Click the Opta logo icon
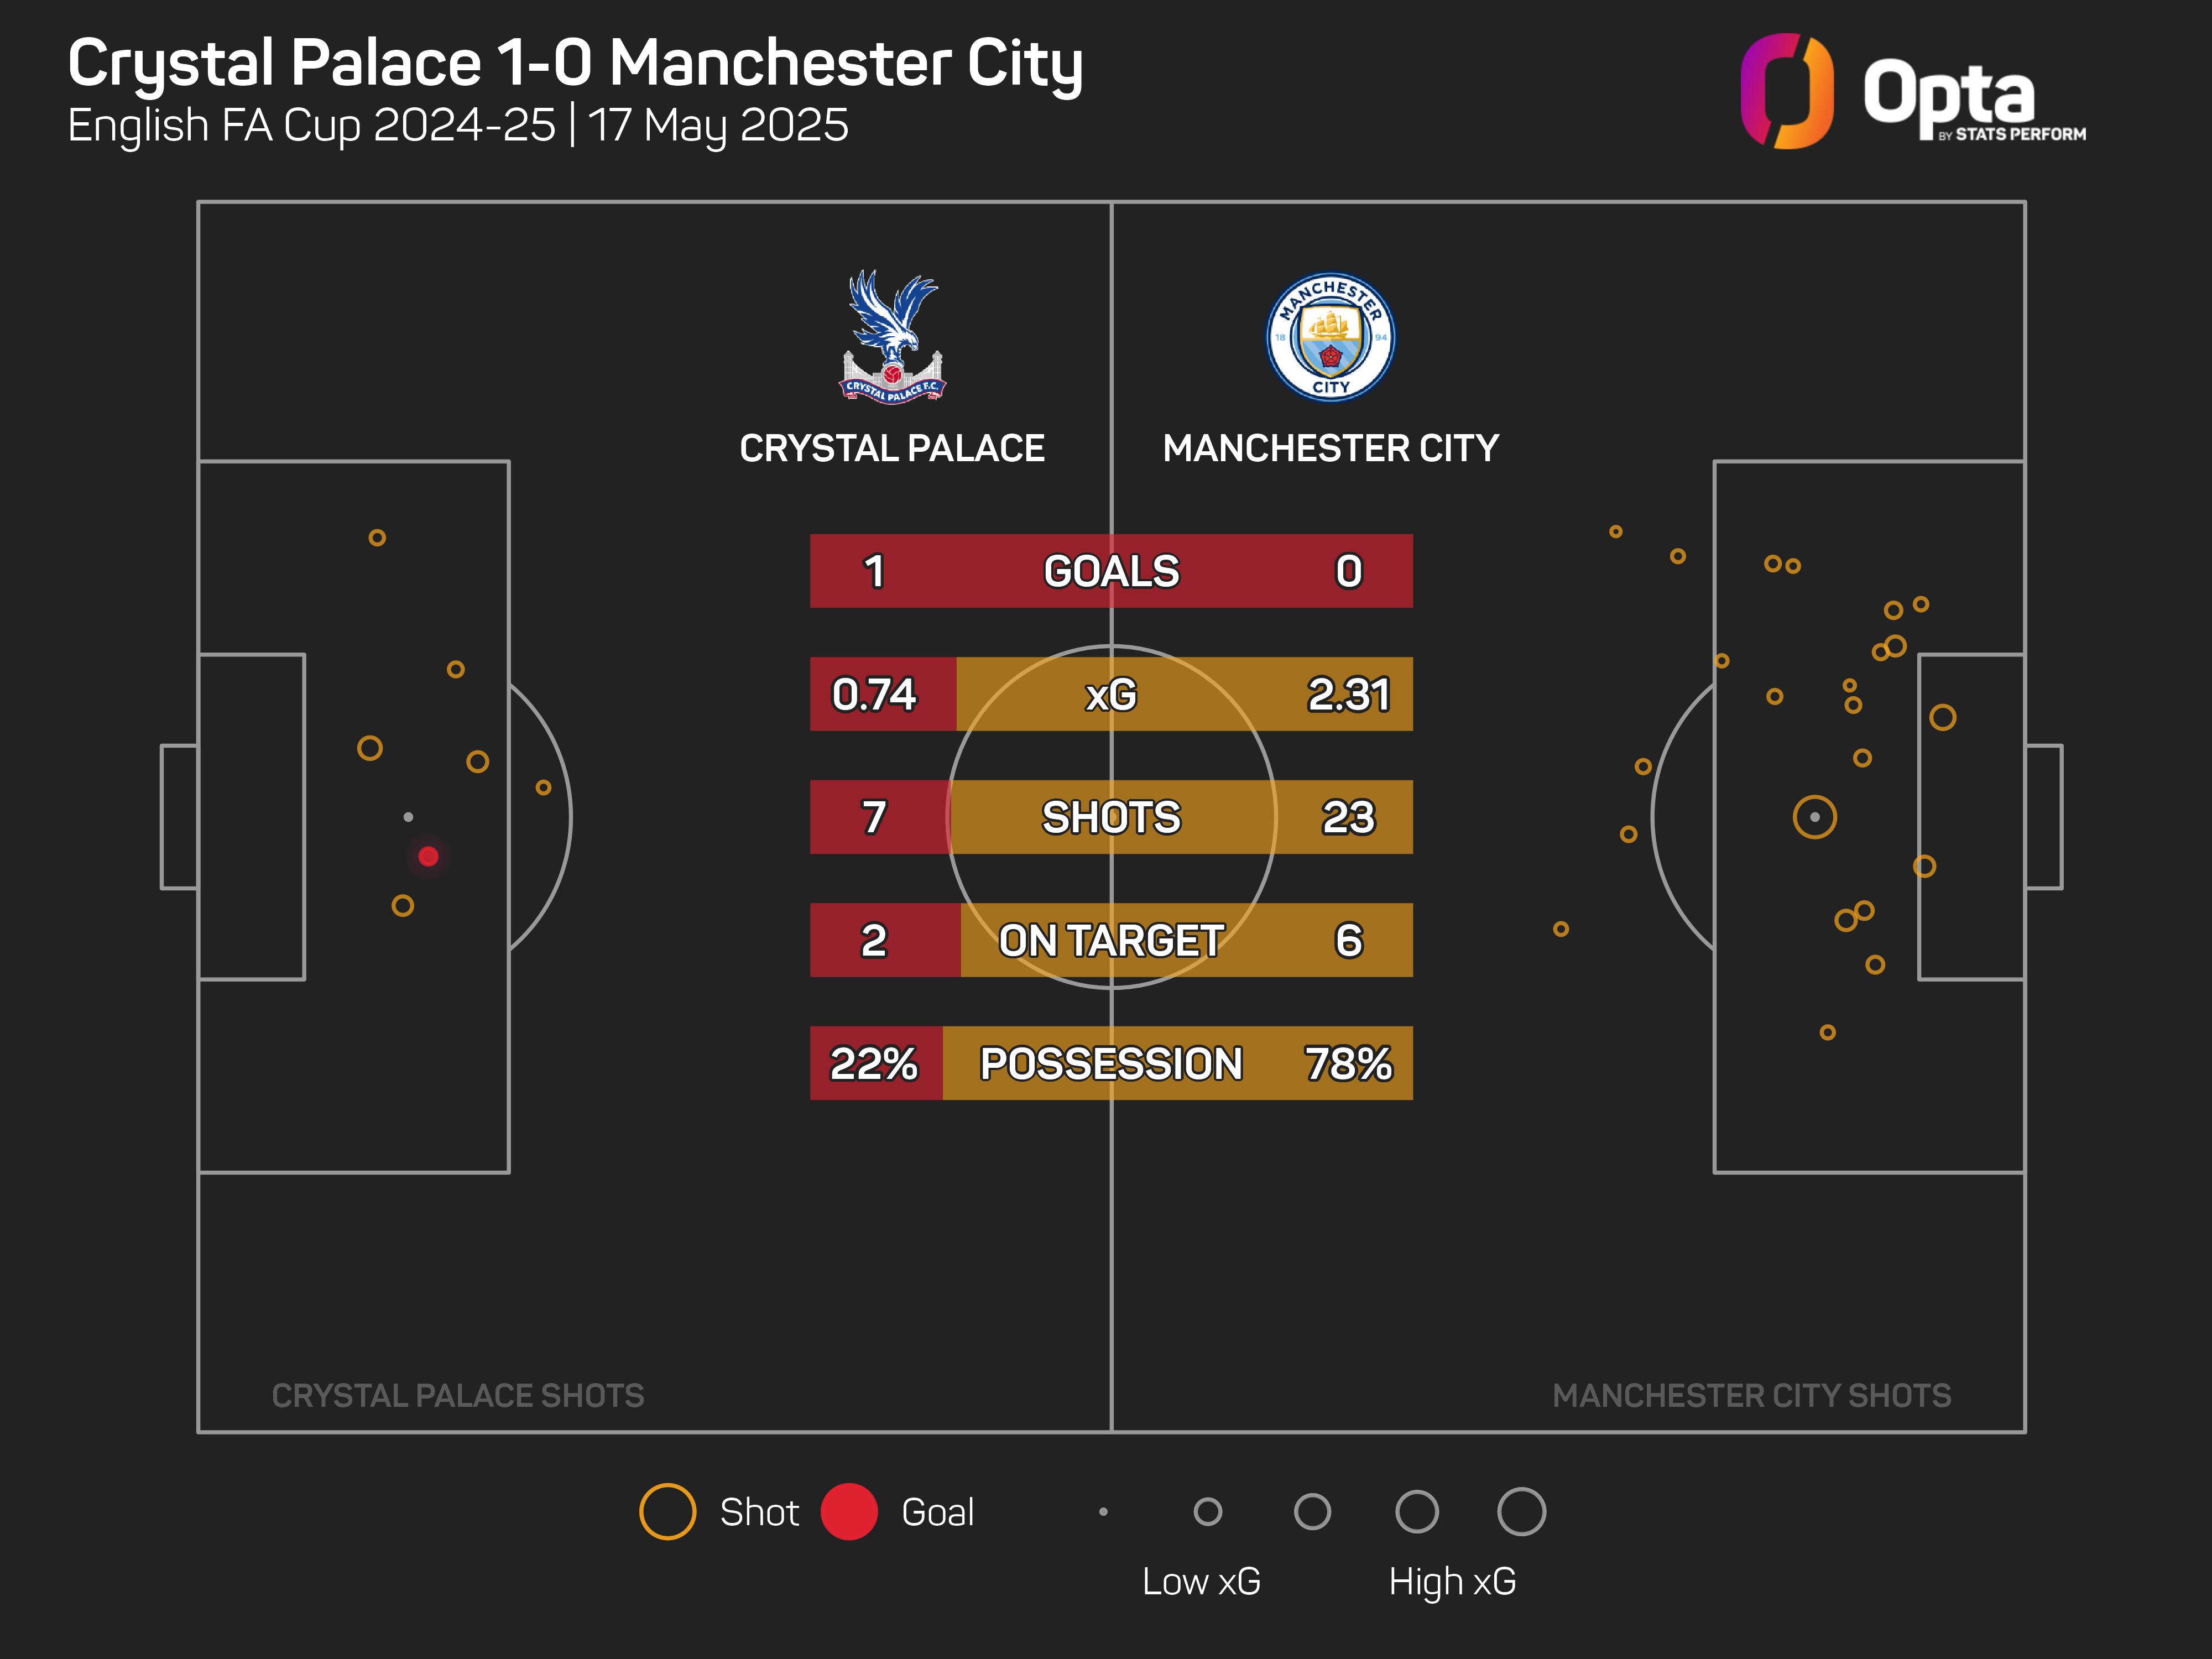 [x=1787, y=91]
